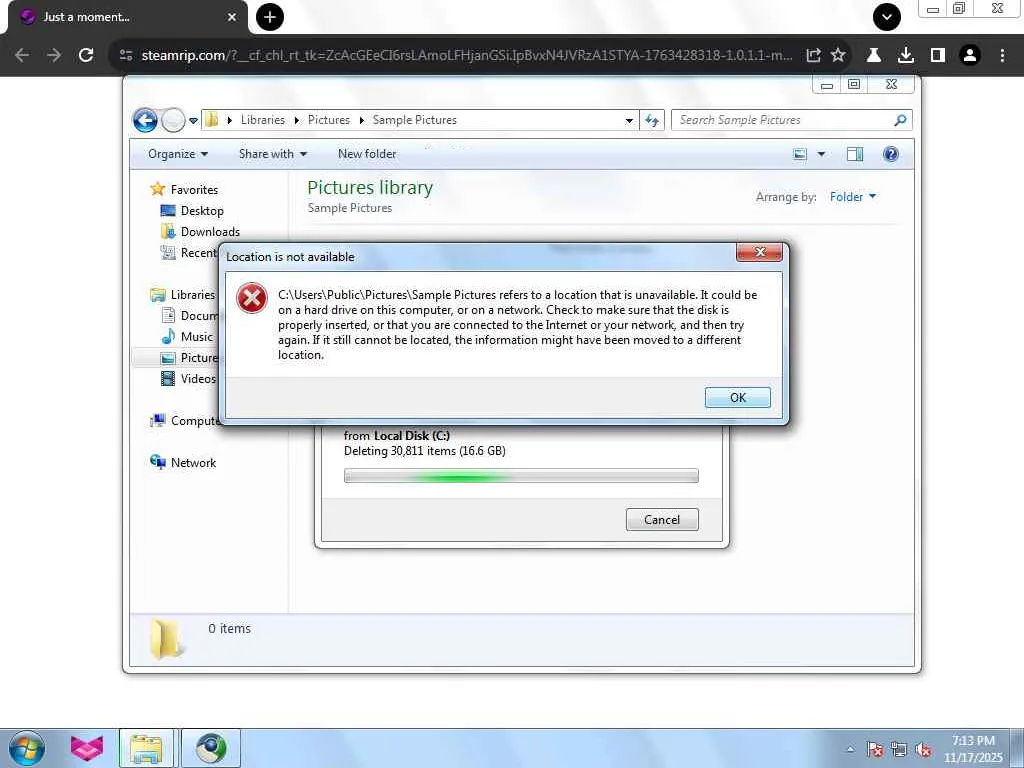Viewport: 1024px width, 768px height.
Task: Go back in Explorer with the blue arrow
Action: [x=145, y=120]
